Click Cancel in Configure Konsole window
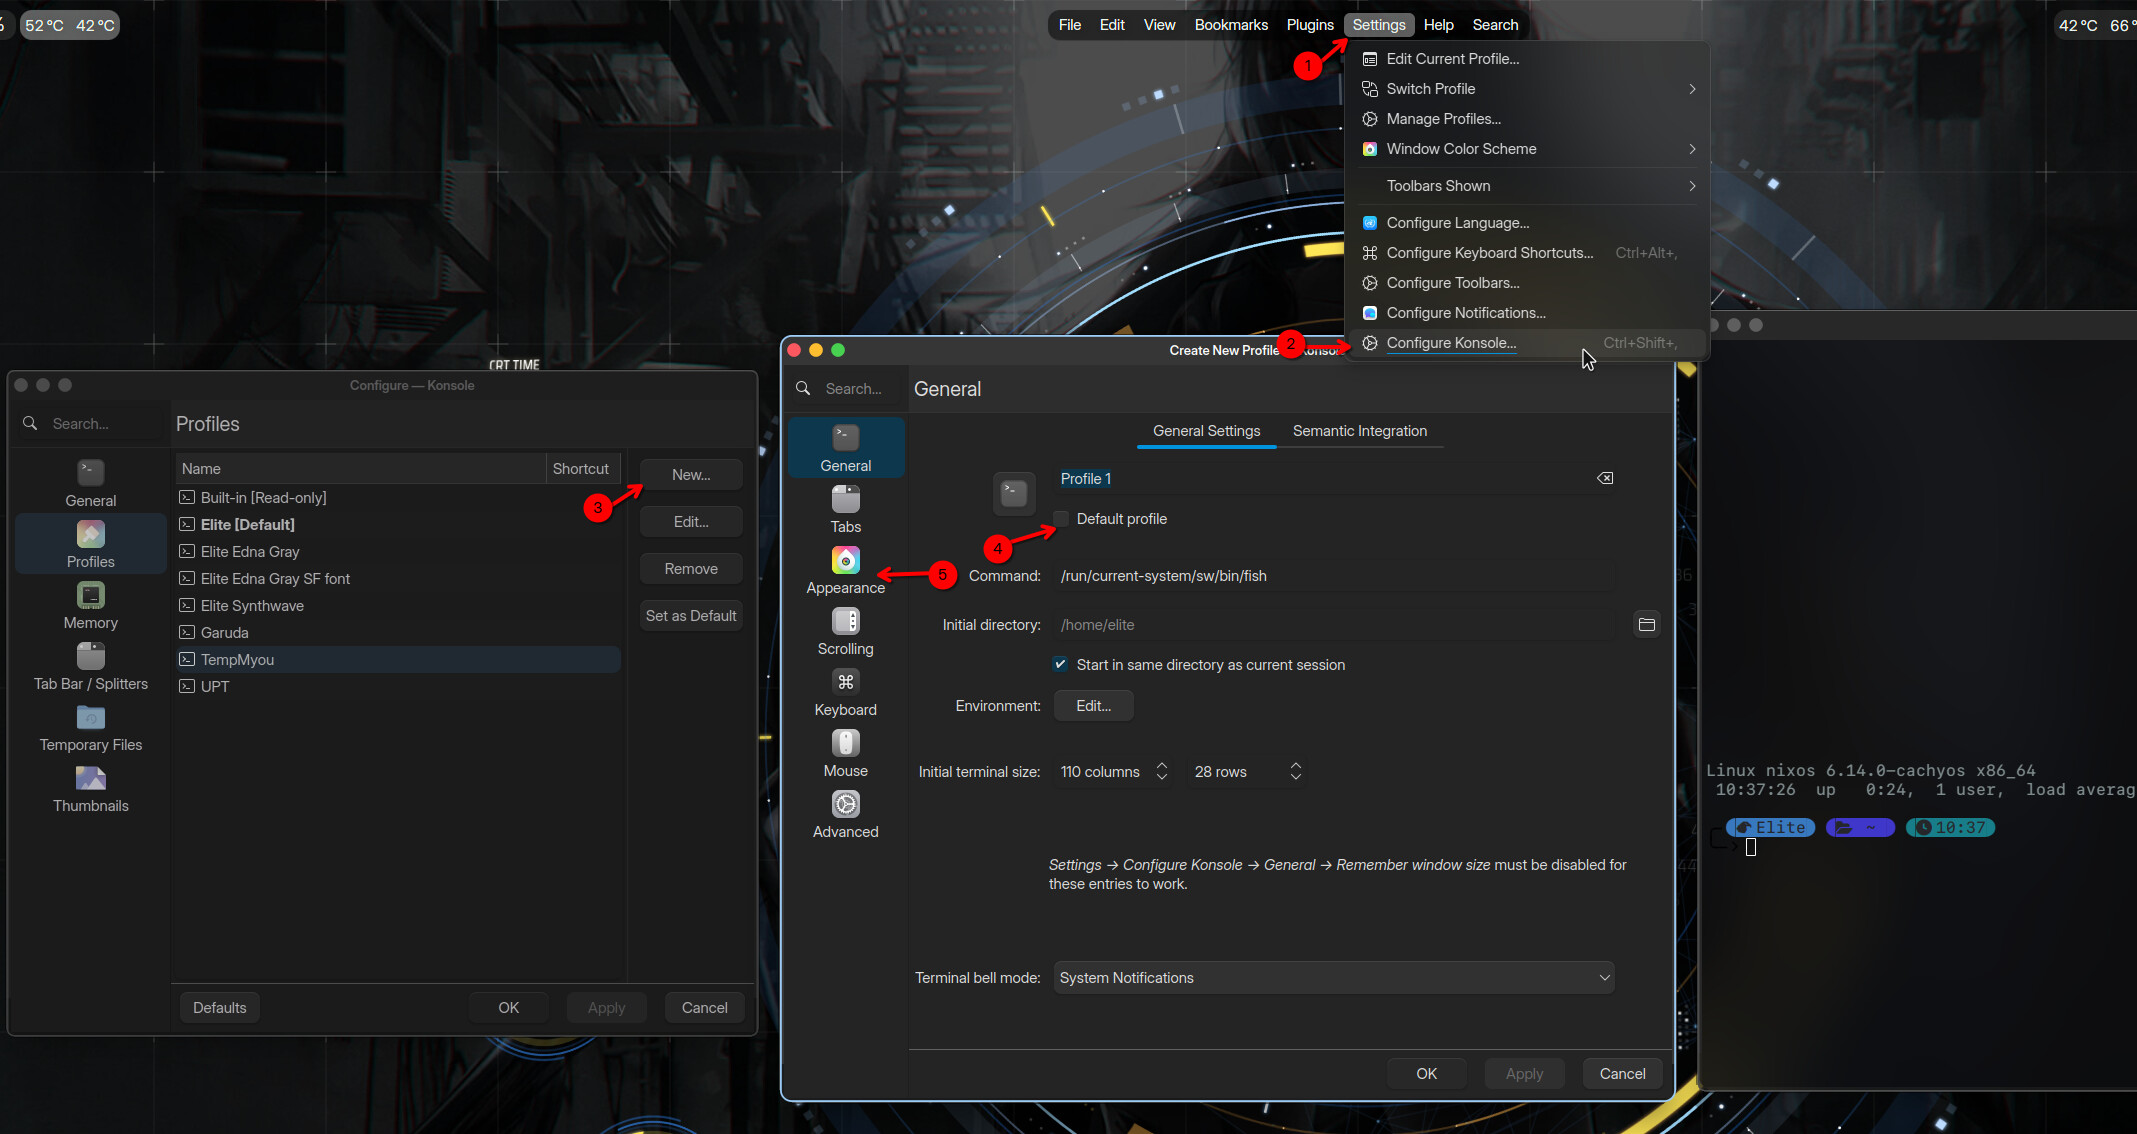This screenshot has height=1134, width=2137. click(704, 1008)
